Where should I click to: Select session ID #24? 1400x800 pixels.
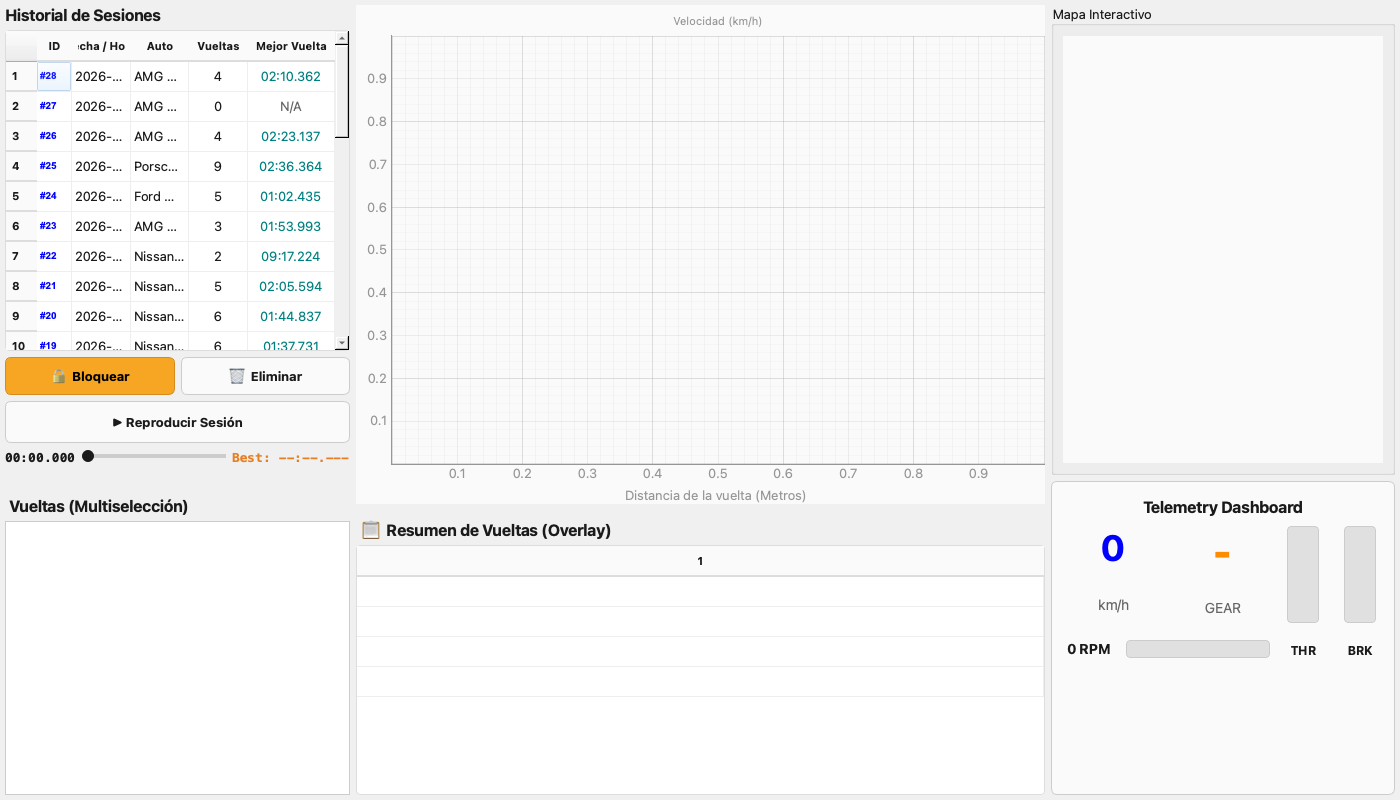coord(54,196)
